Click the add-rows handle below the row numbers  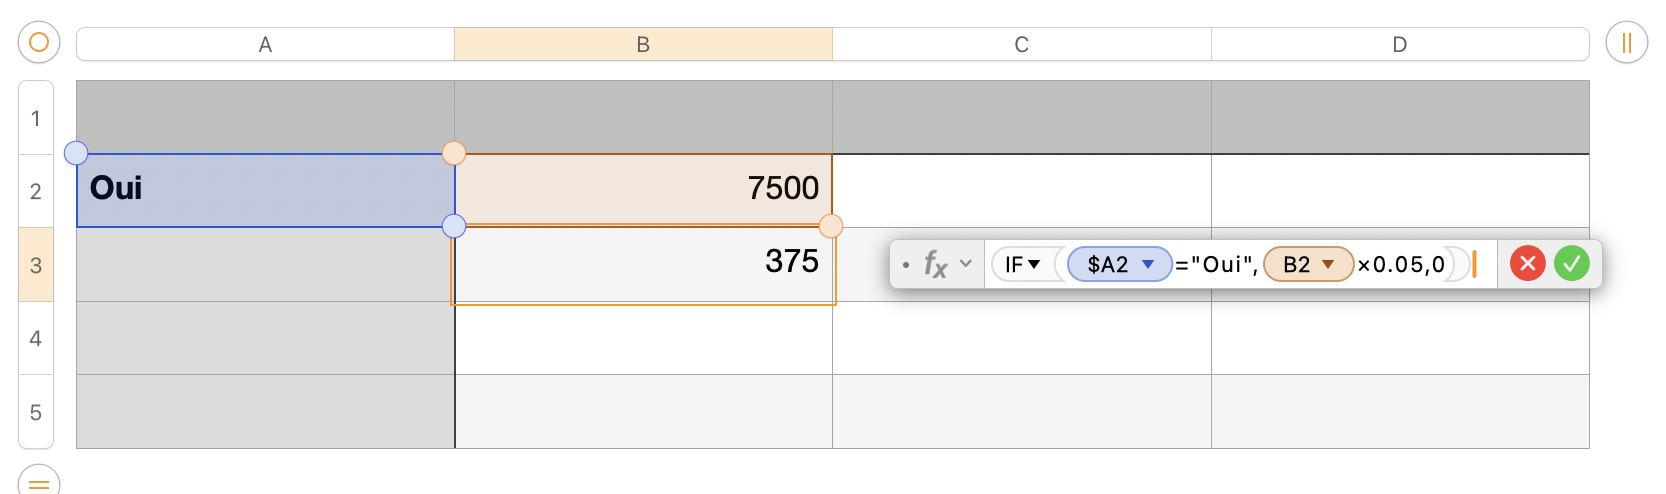click(x=39, y=482)
